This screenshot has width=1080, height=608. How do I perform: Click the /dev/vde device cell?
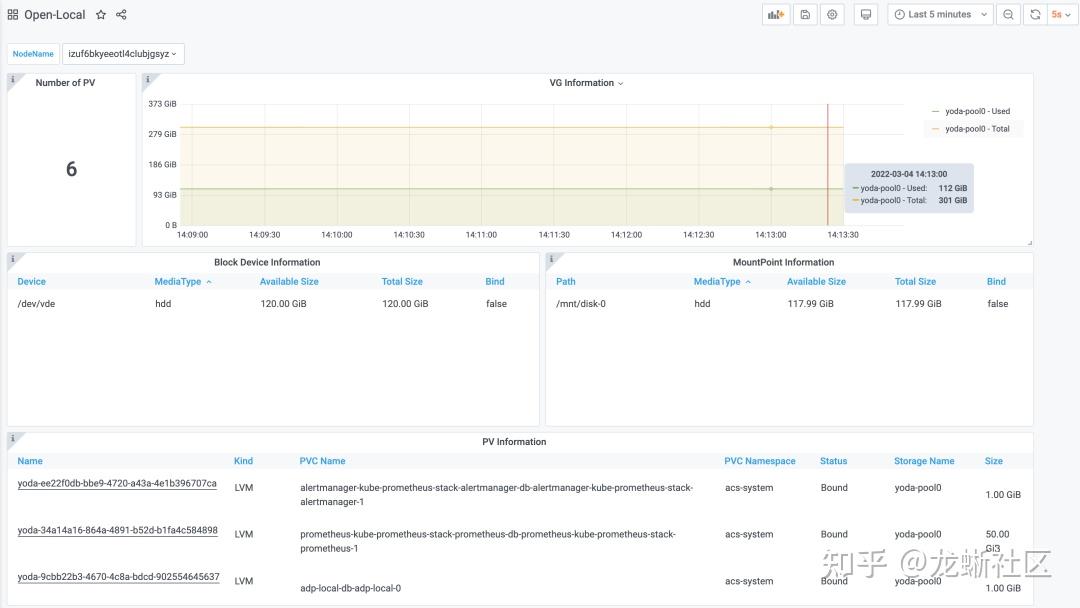point(37,304)
